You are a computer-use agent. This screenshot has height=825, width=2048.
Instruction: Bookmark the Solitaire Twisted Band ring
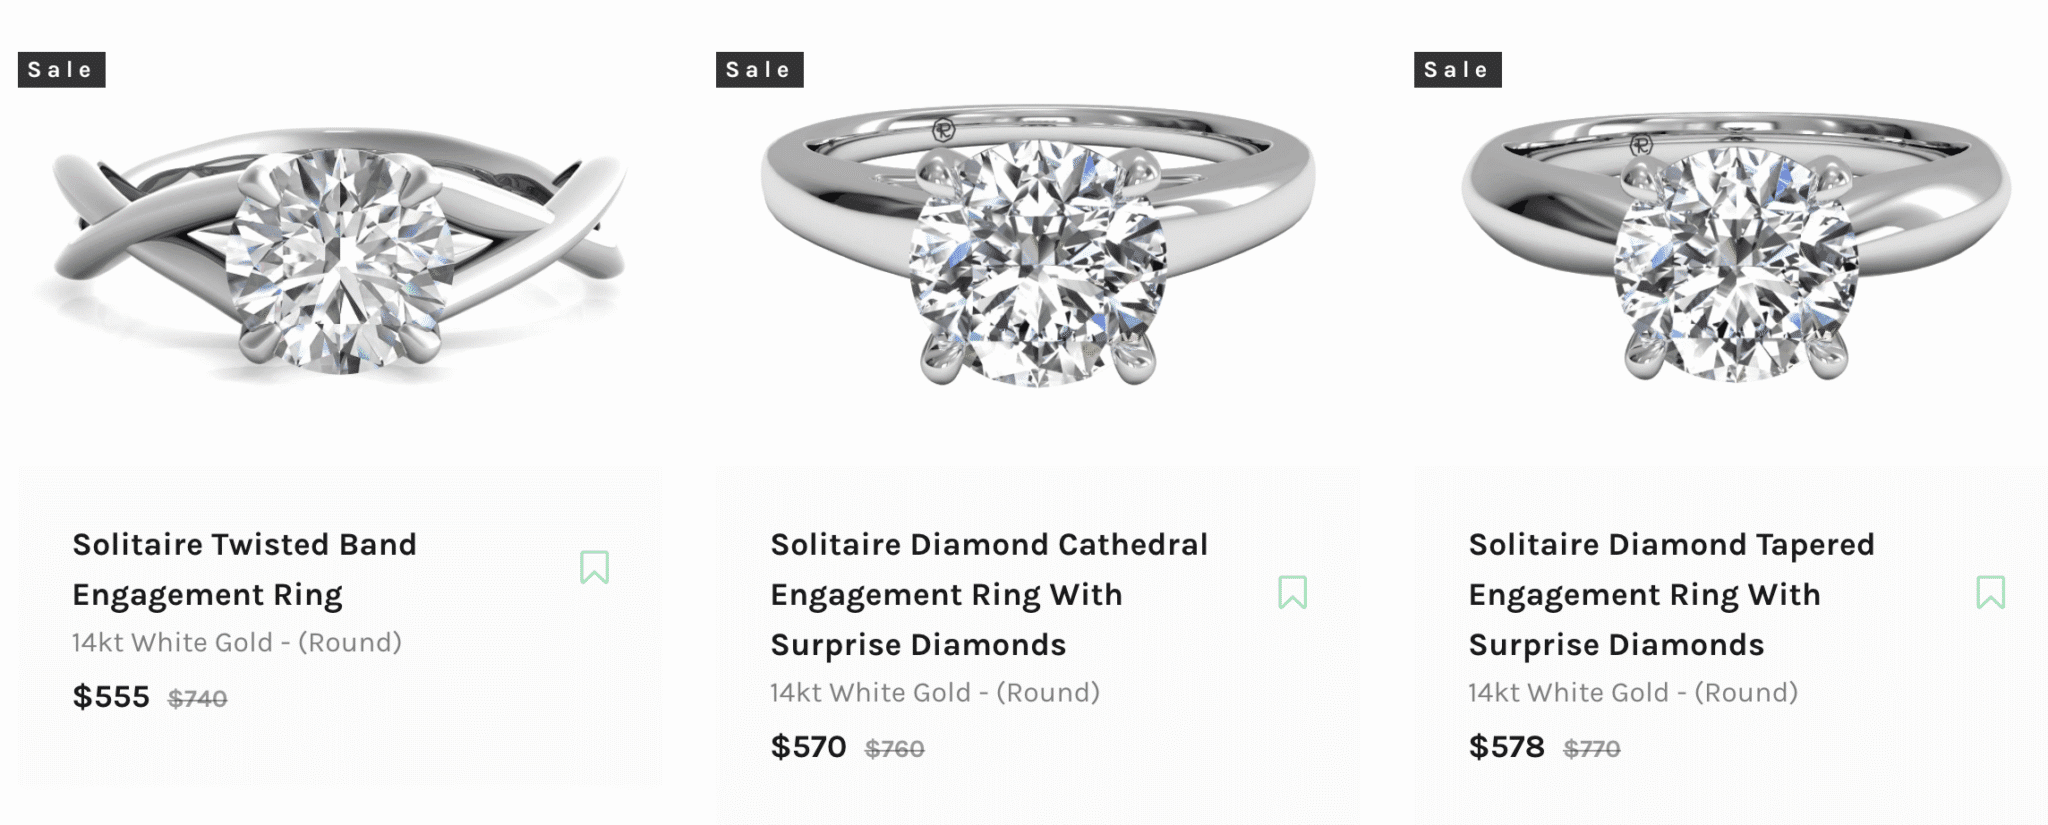pyautogui.click(x=594, y=567)
